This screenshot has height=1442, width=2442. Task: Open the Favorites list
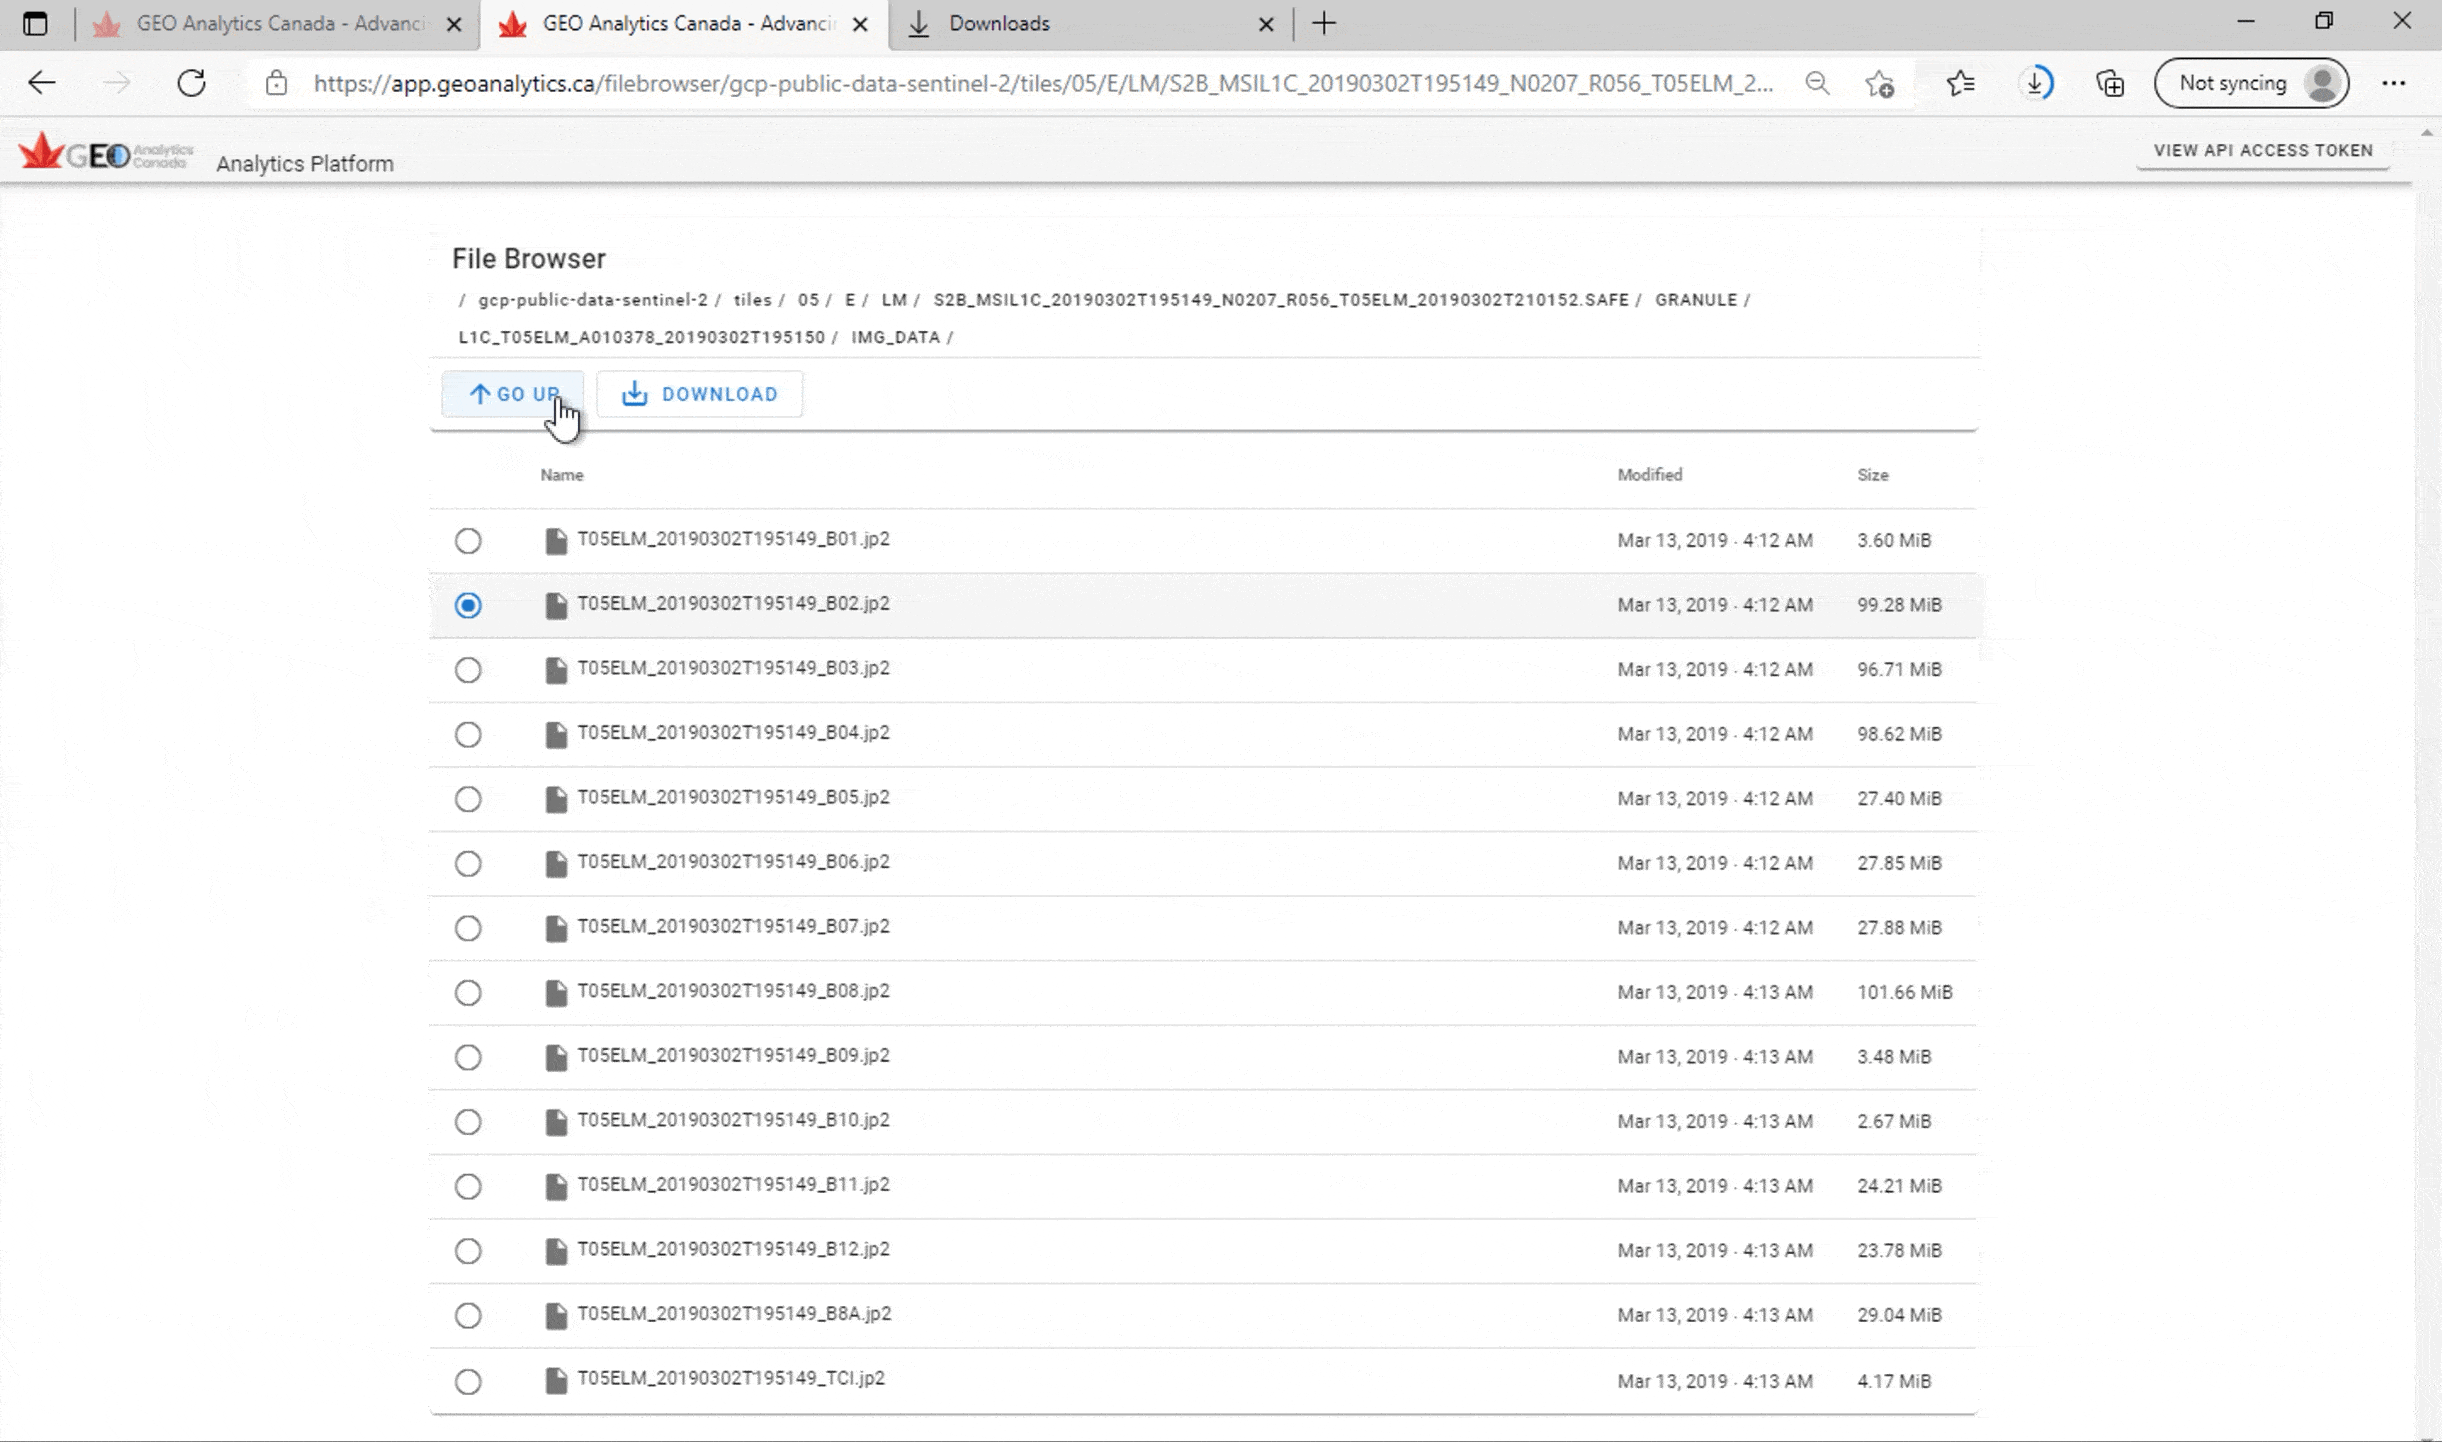[1960, 83]
